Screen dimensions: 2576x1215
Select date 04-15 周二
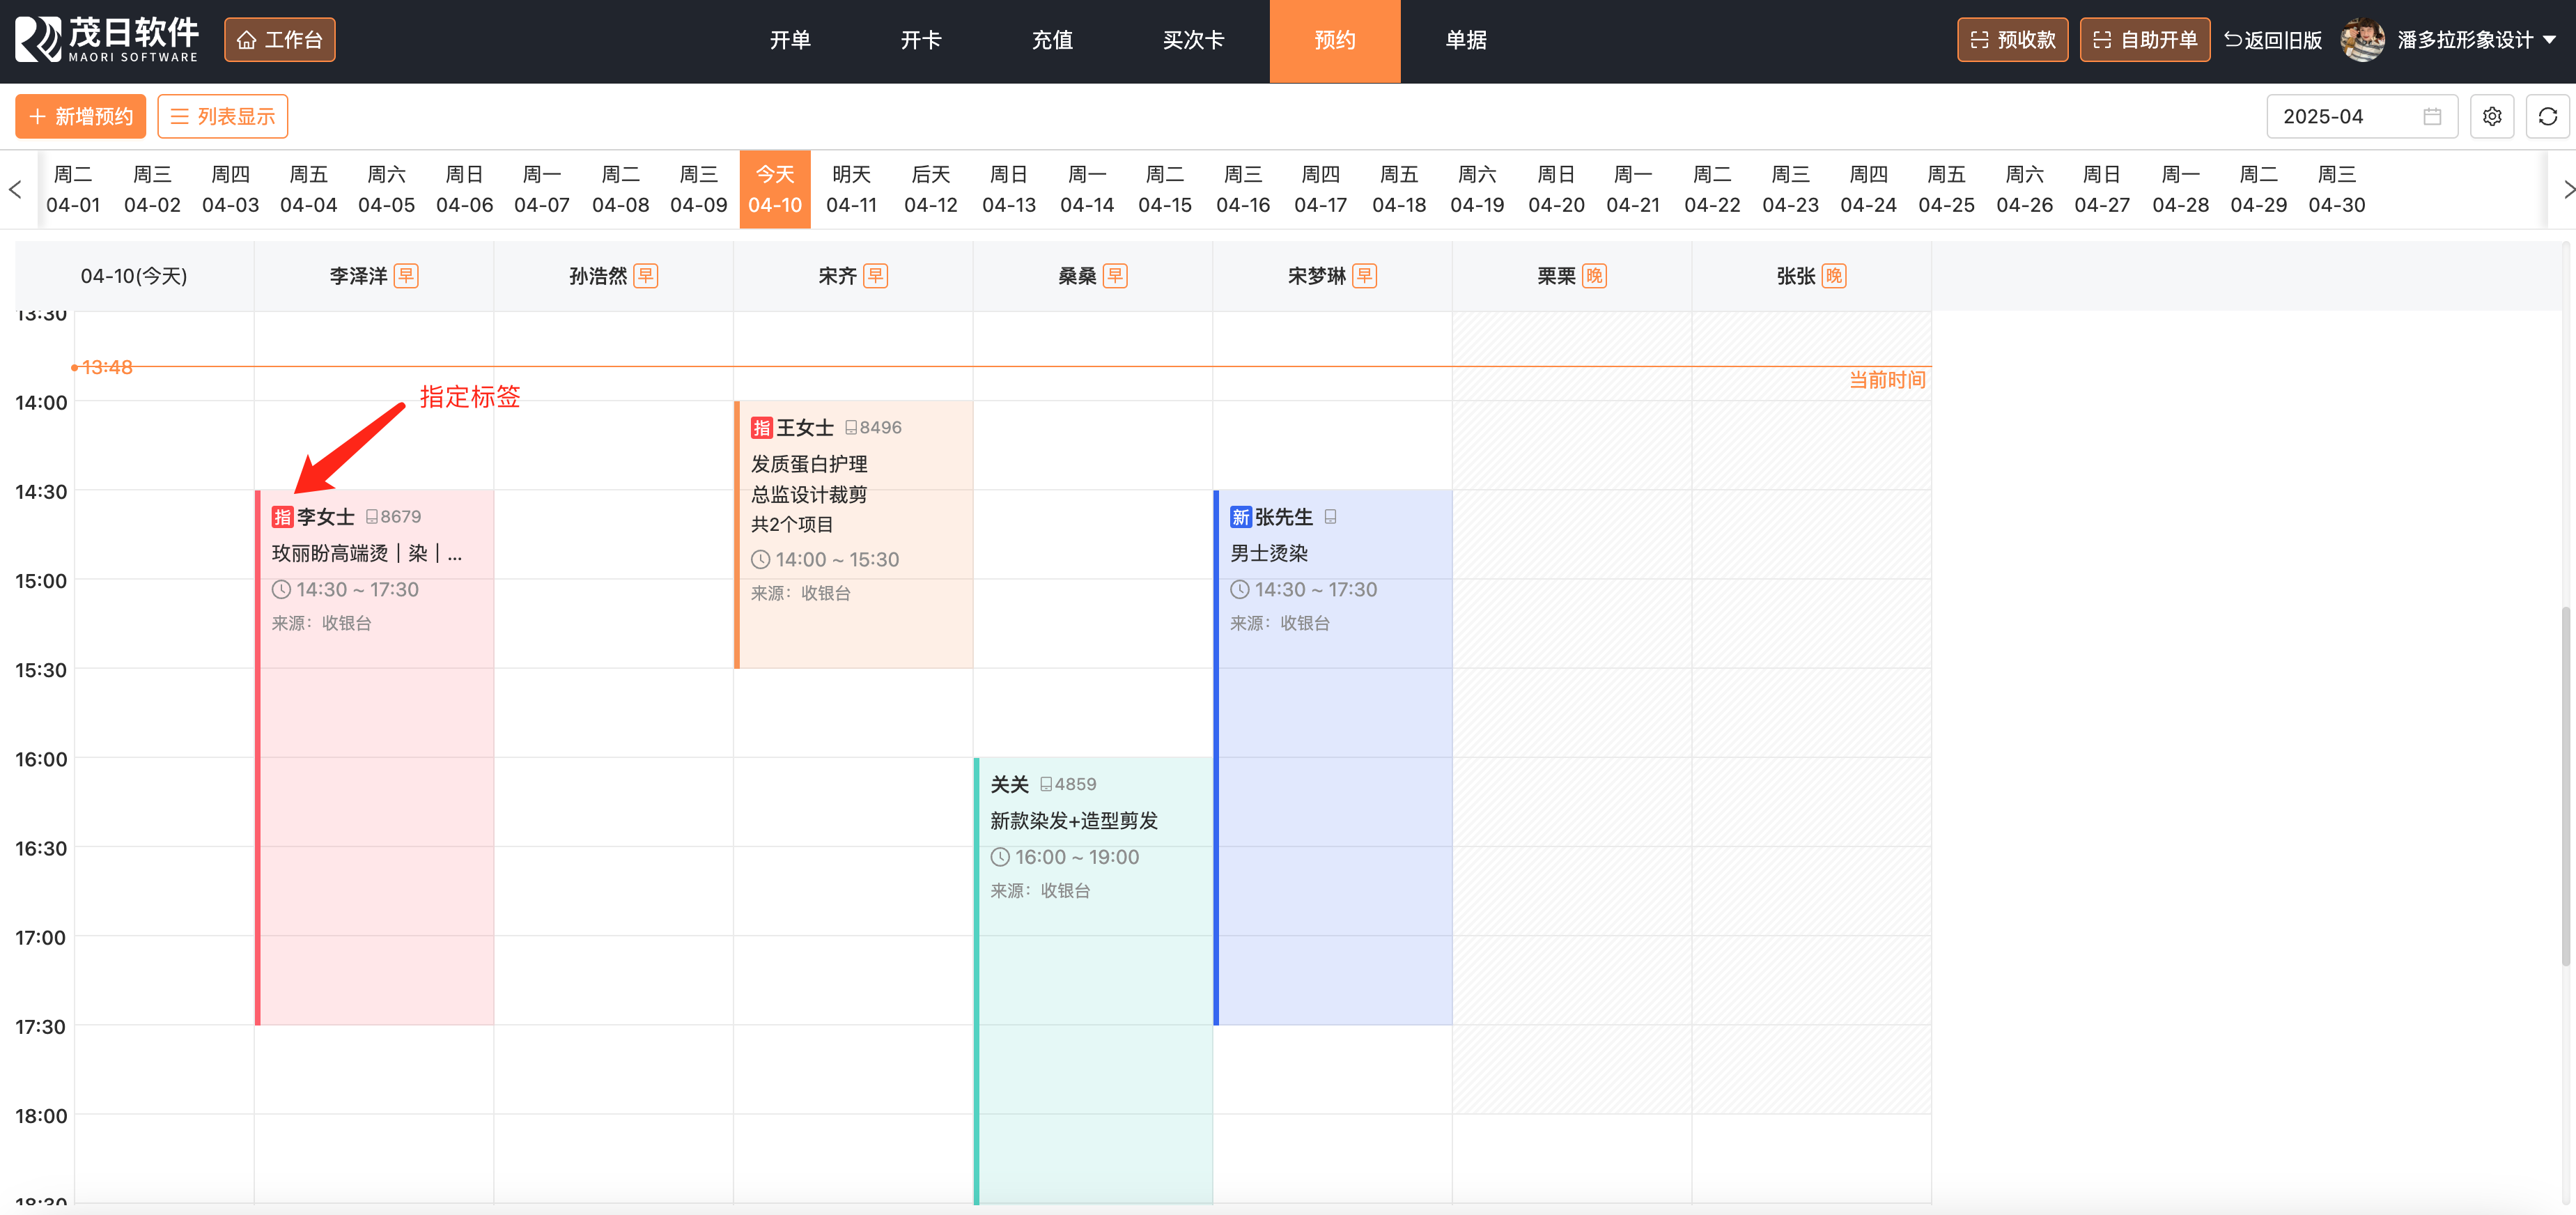(x=1164, y=189)
